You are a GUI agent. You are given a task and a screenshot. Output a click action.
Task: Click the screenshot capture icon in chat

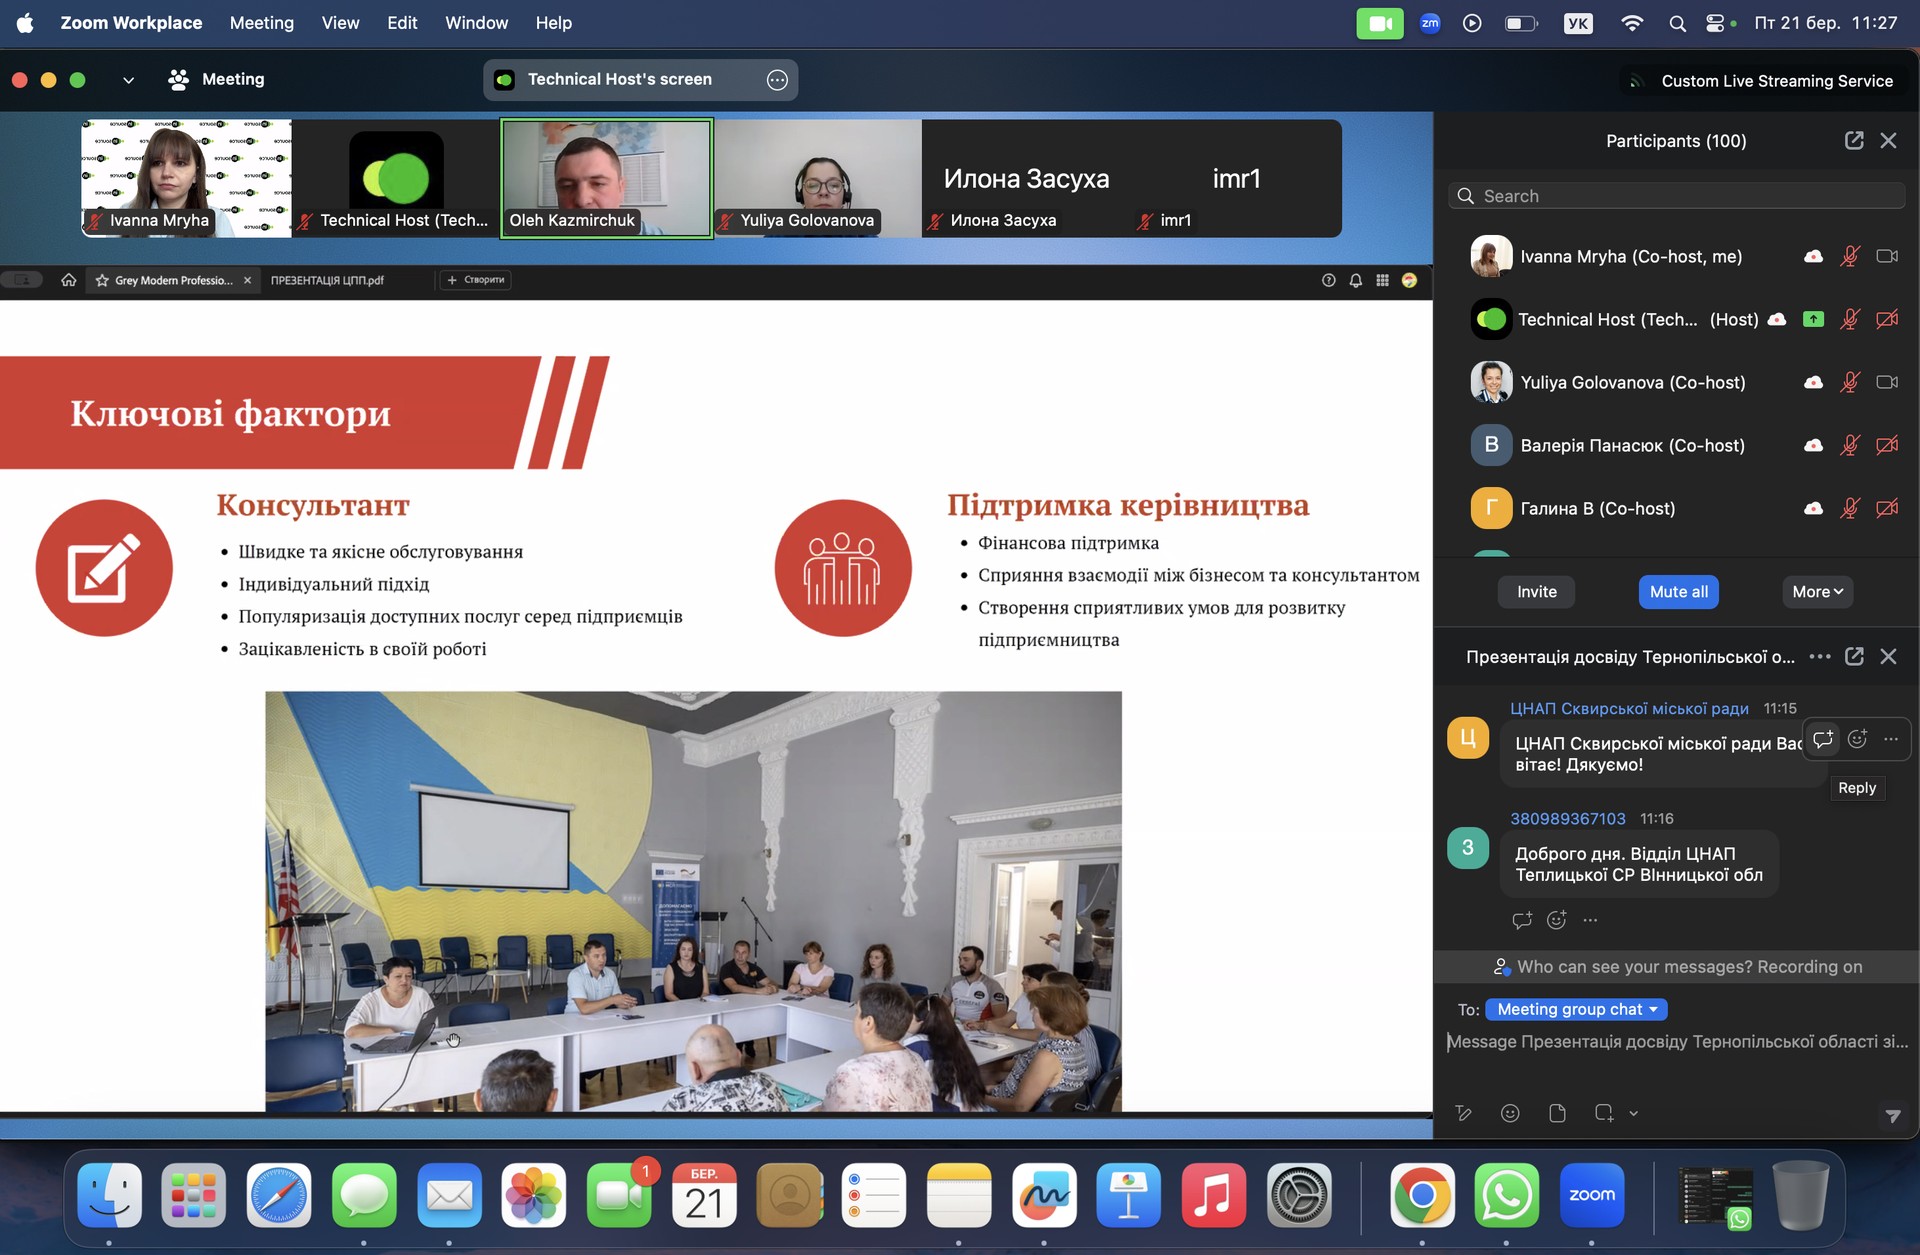tap(1604, 1113)
